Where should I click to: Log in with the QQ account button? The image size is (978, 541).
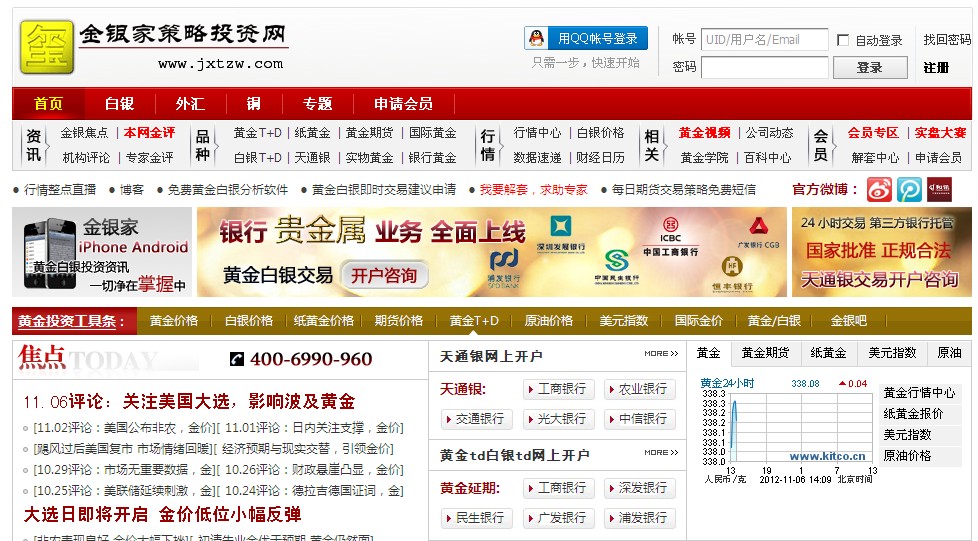tap(586, 39)
